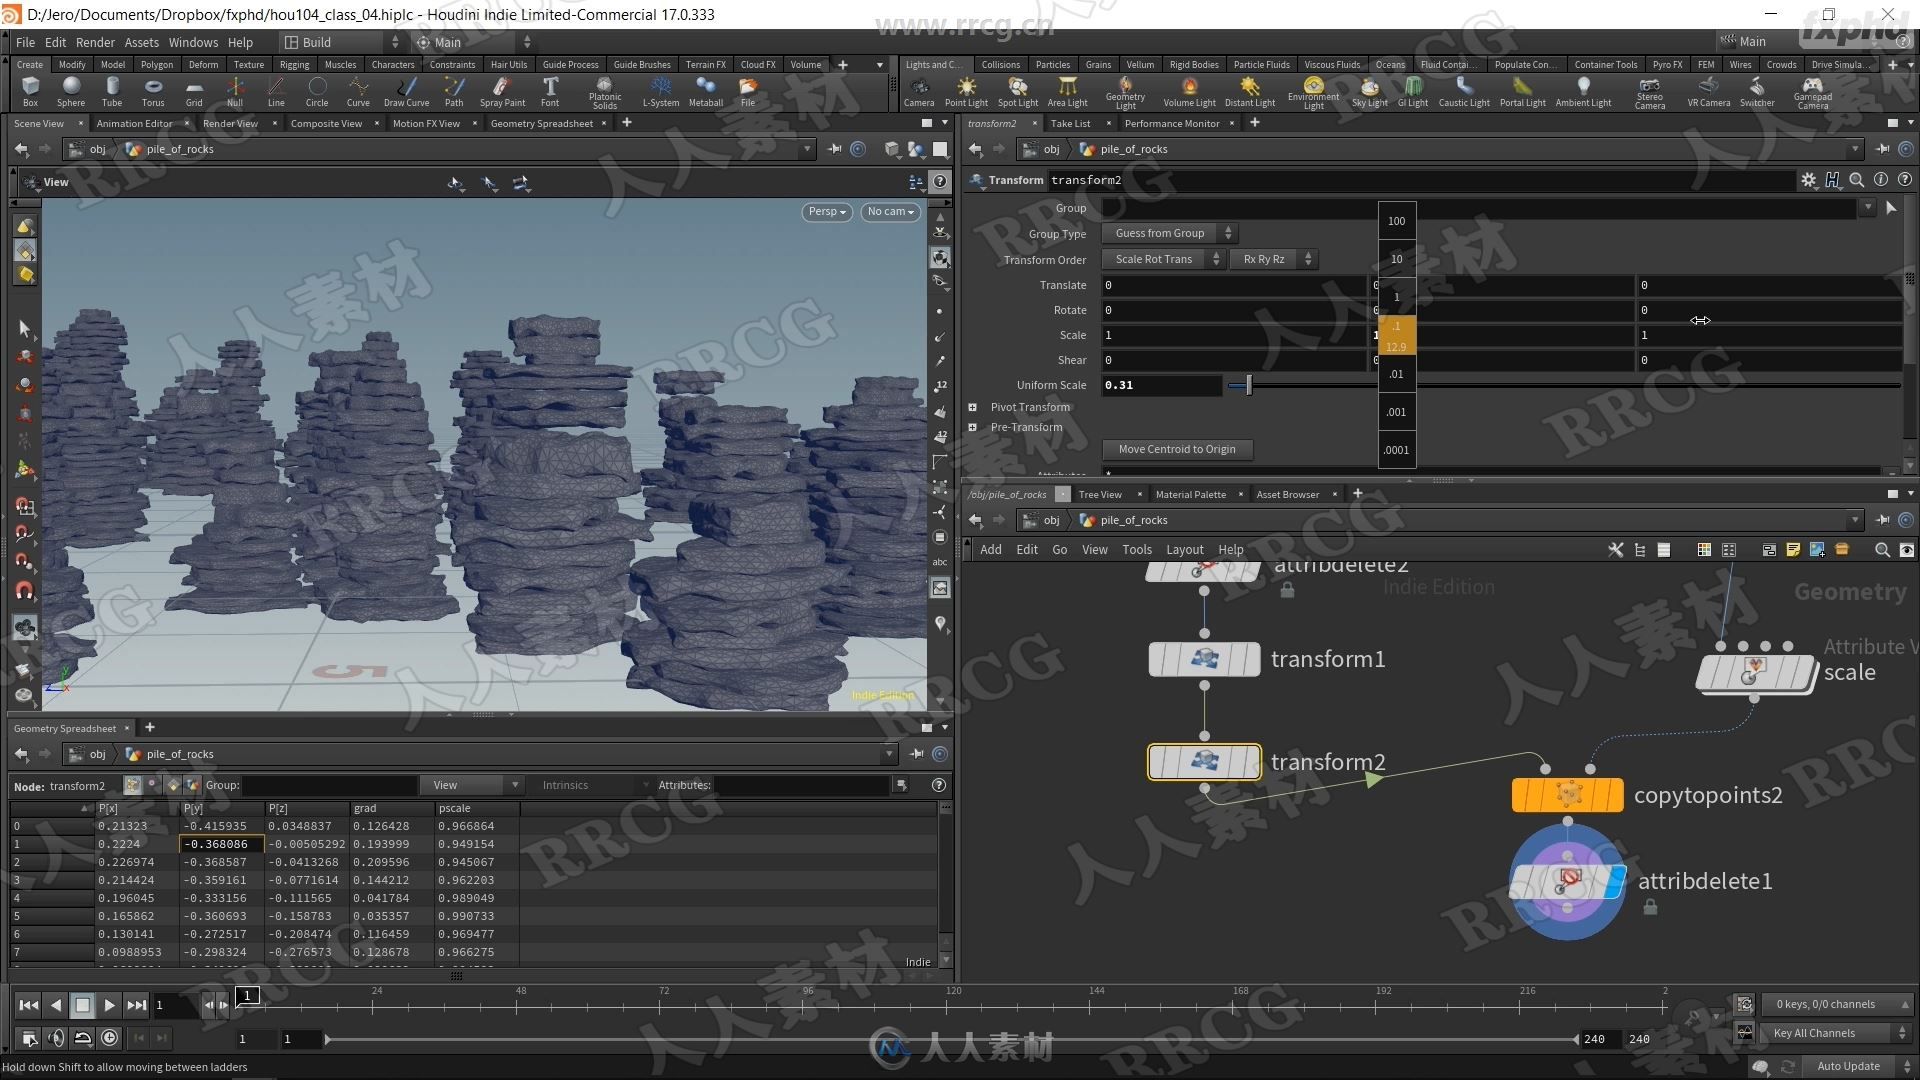Select the transform1 node icon
The height and width of the screenshot is (1080, 1920).
pyautogui.click(x=1204, y=659)
